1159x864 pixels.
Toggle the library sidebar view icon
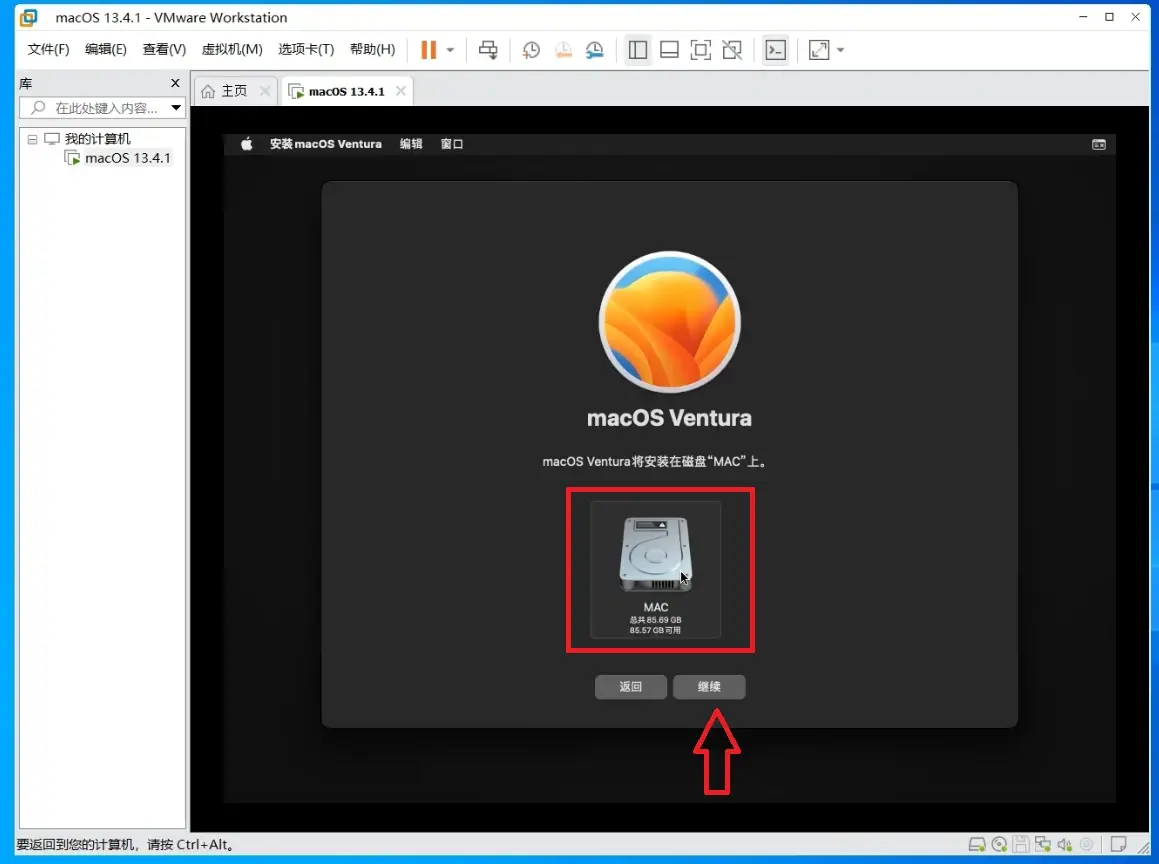coord(637,50)
